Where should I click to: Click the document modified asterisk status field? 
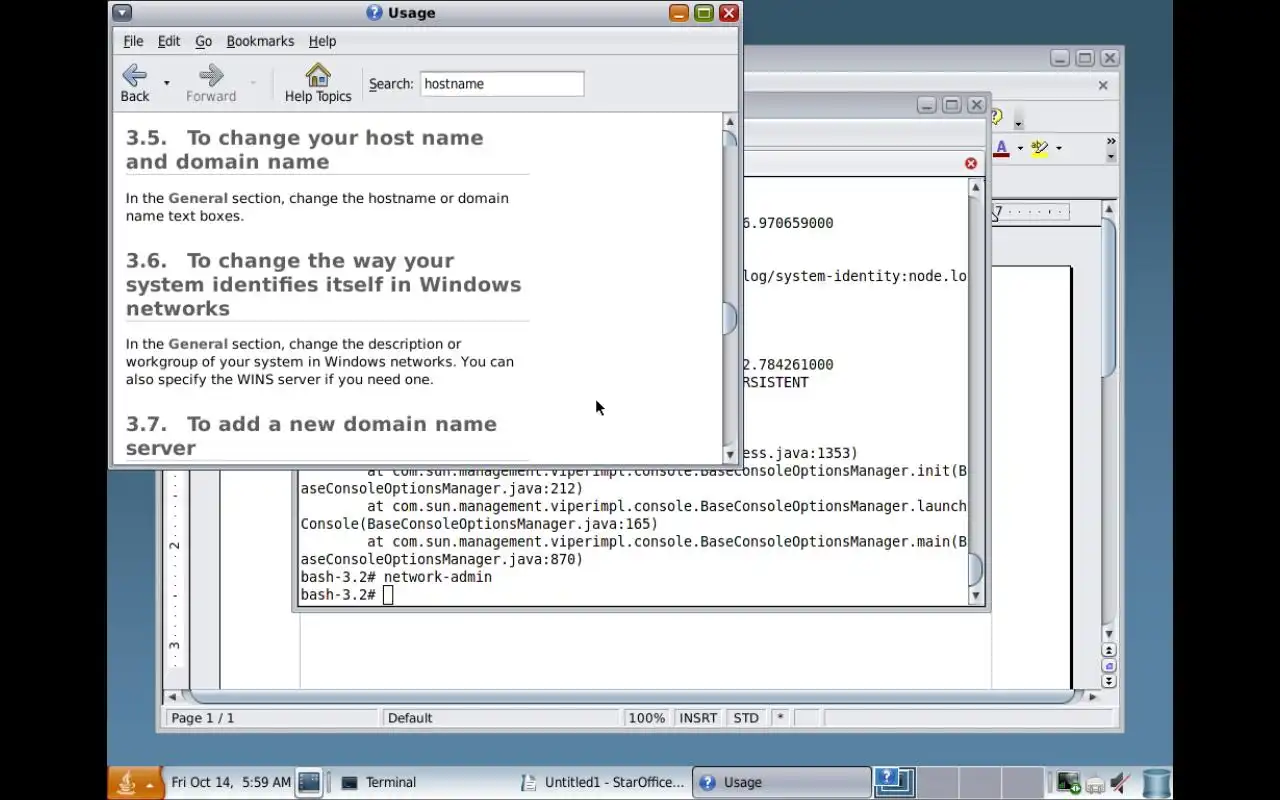coord(780,718)
